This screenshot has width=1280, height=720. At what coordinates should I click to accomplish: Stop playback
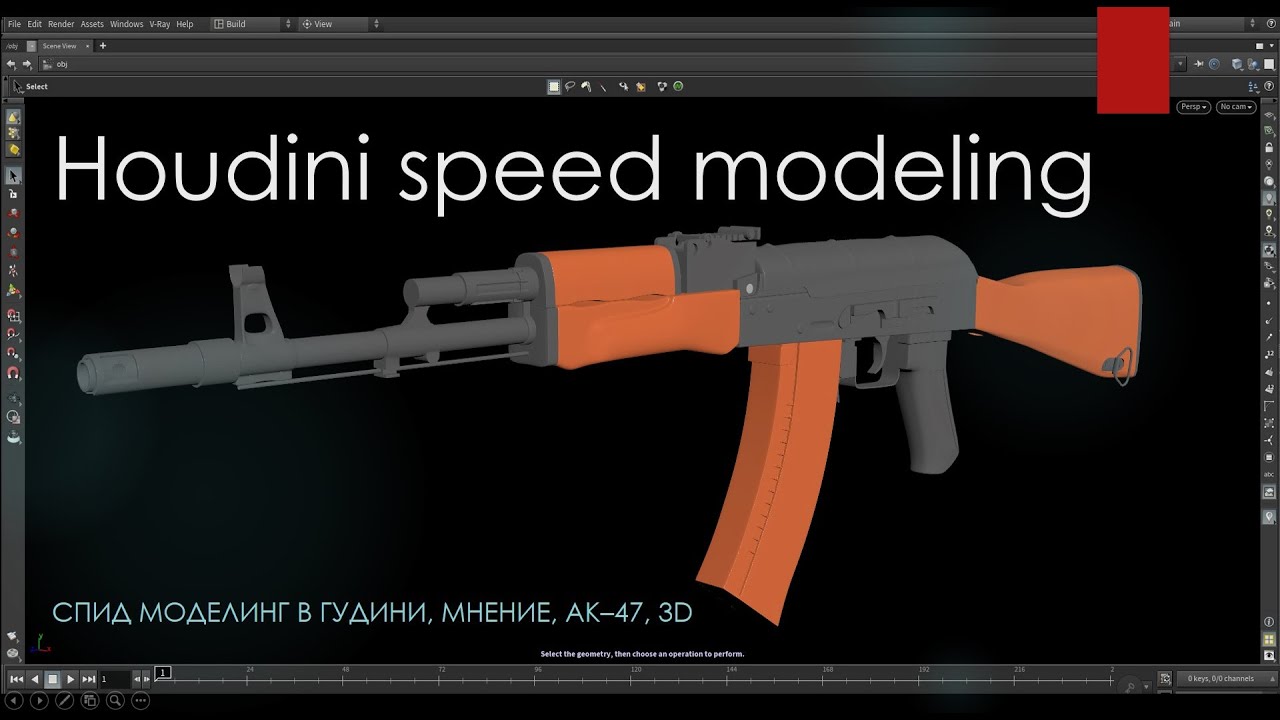coord(53,679)
